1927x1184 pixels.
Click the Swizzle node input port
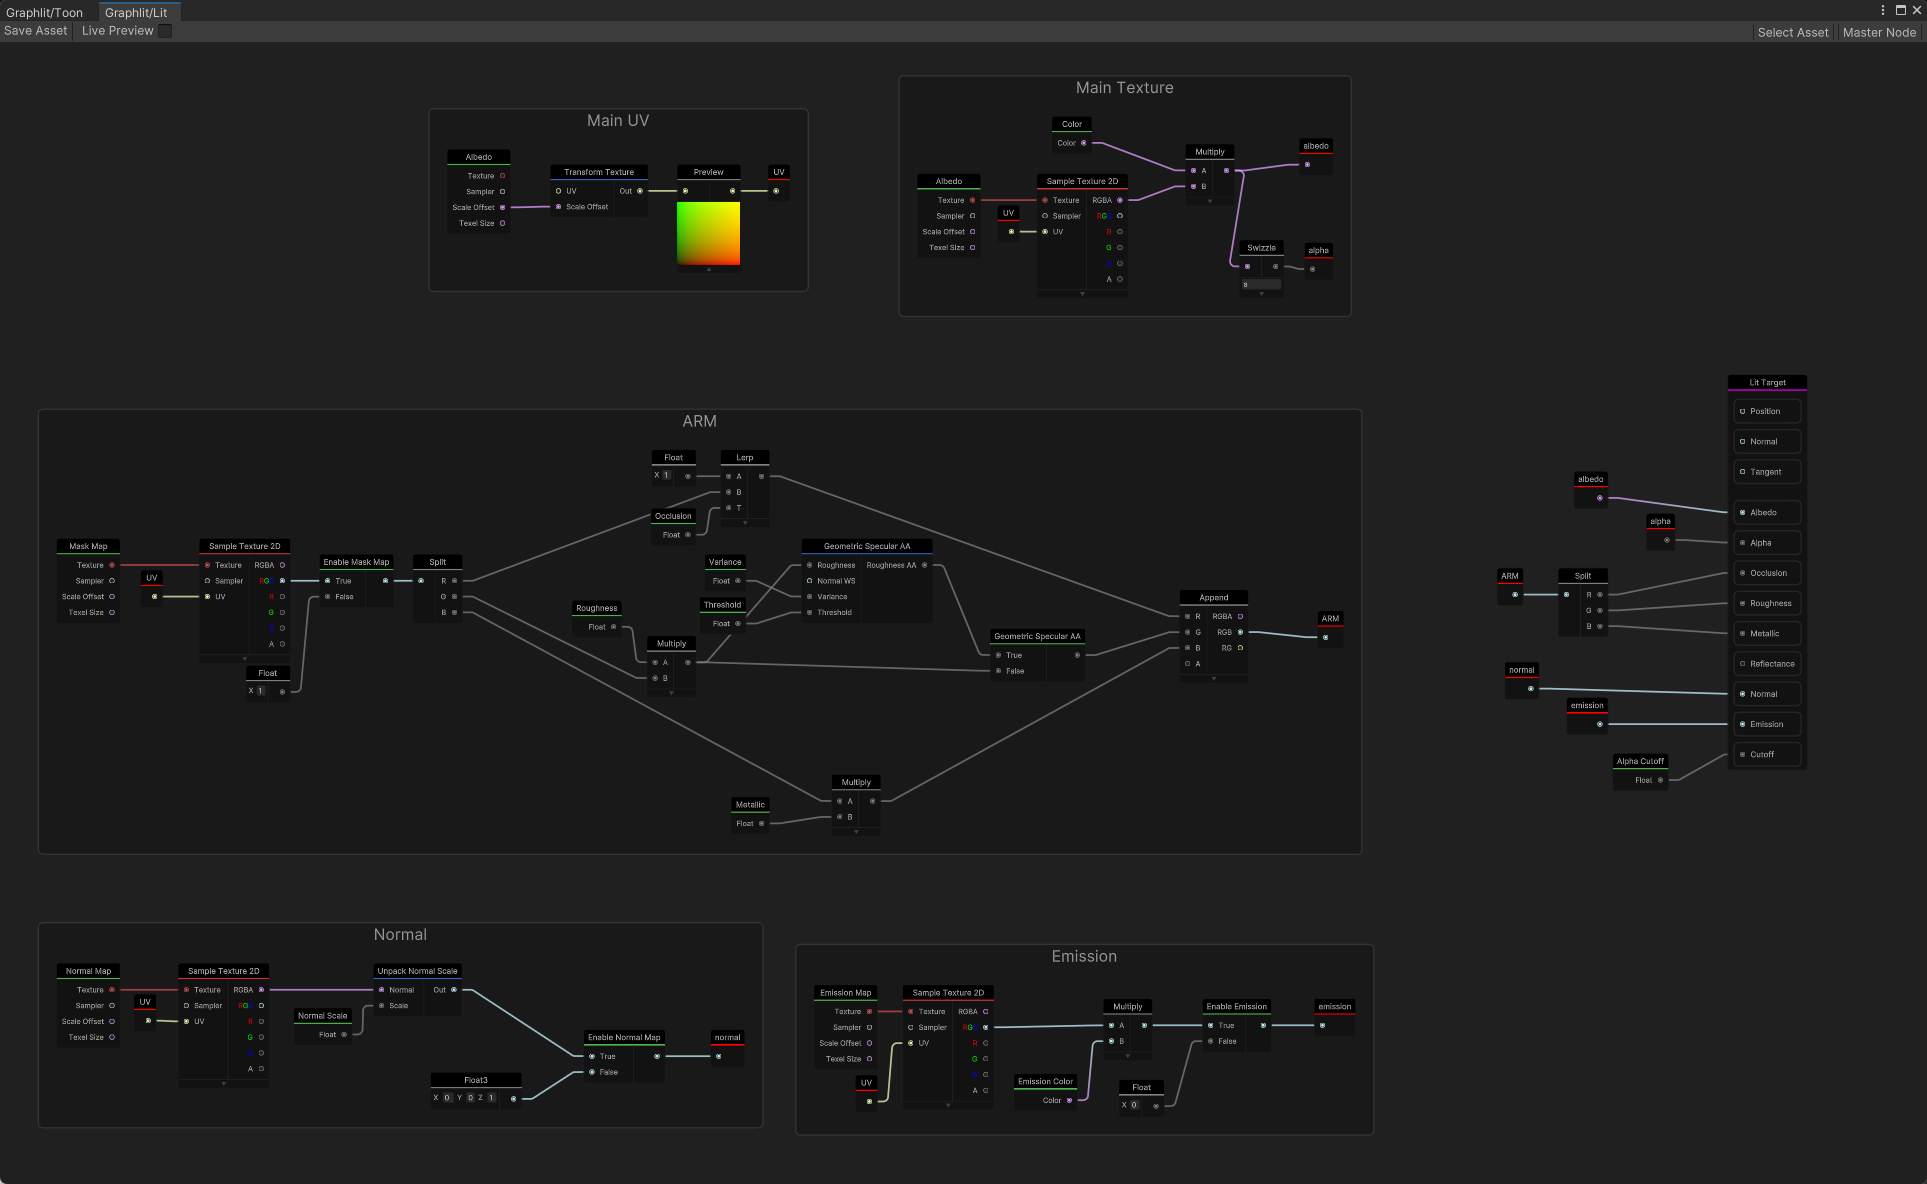click(1247, 267)
